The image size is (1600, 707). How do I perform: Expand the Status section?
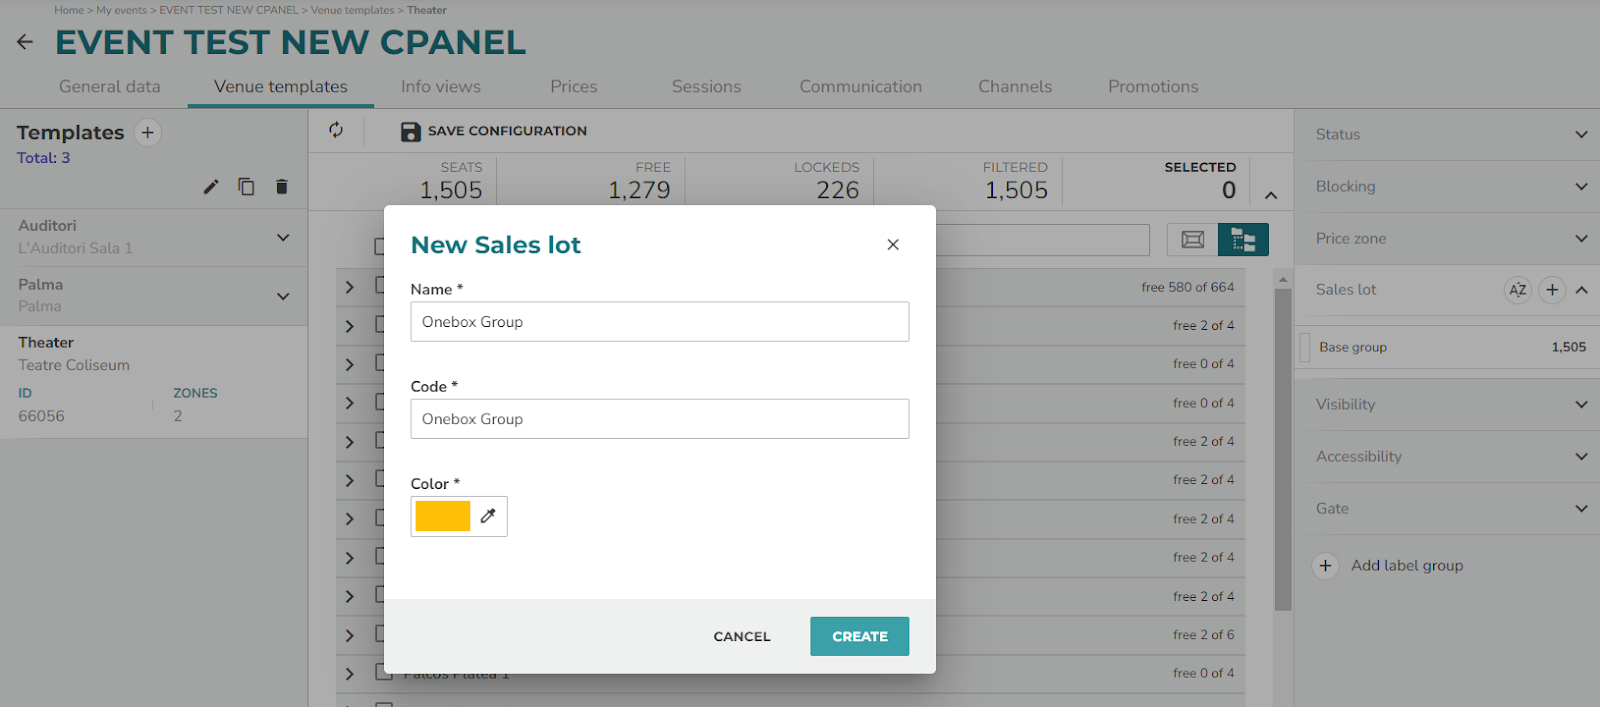click(1581, 134)
